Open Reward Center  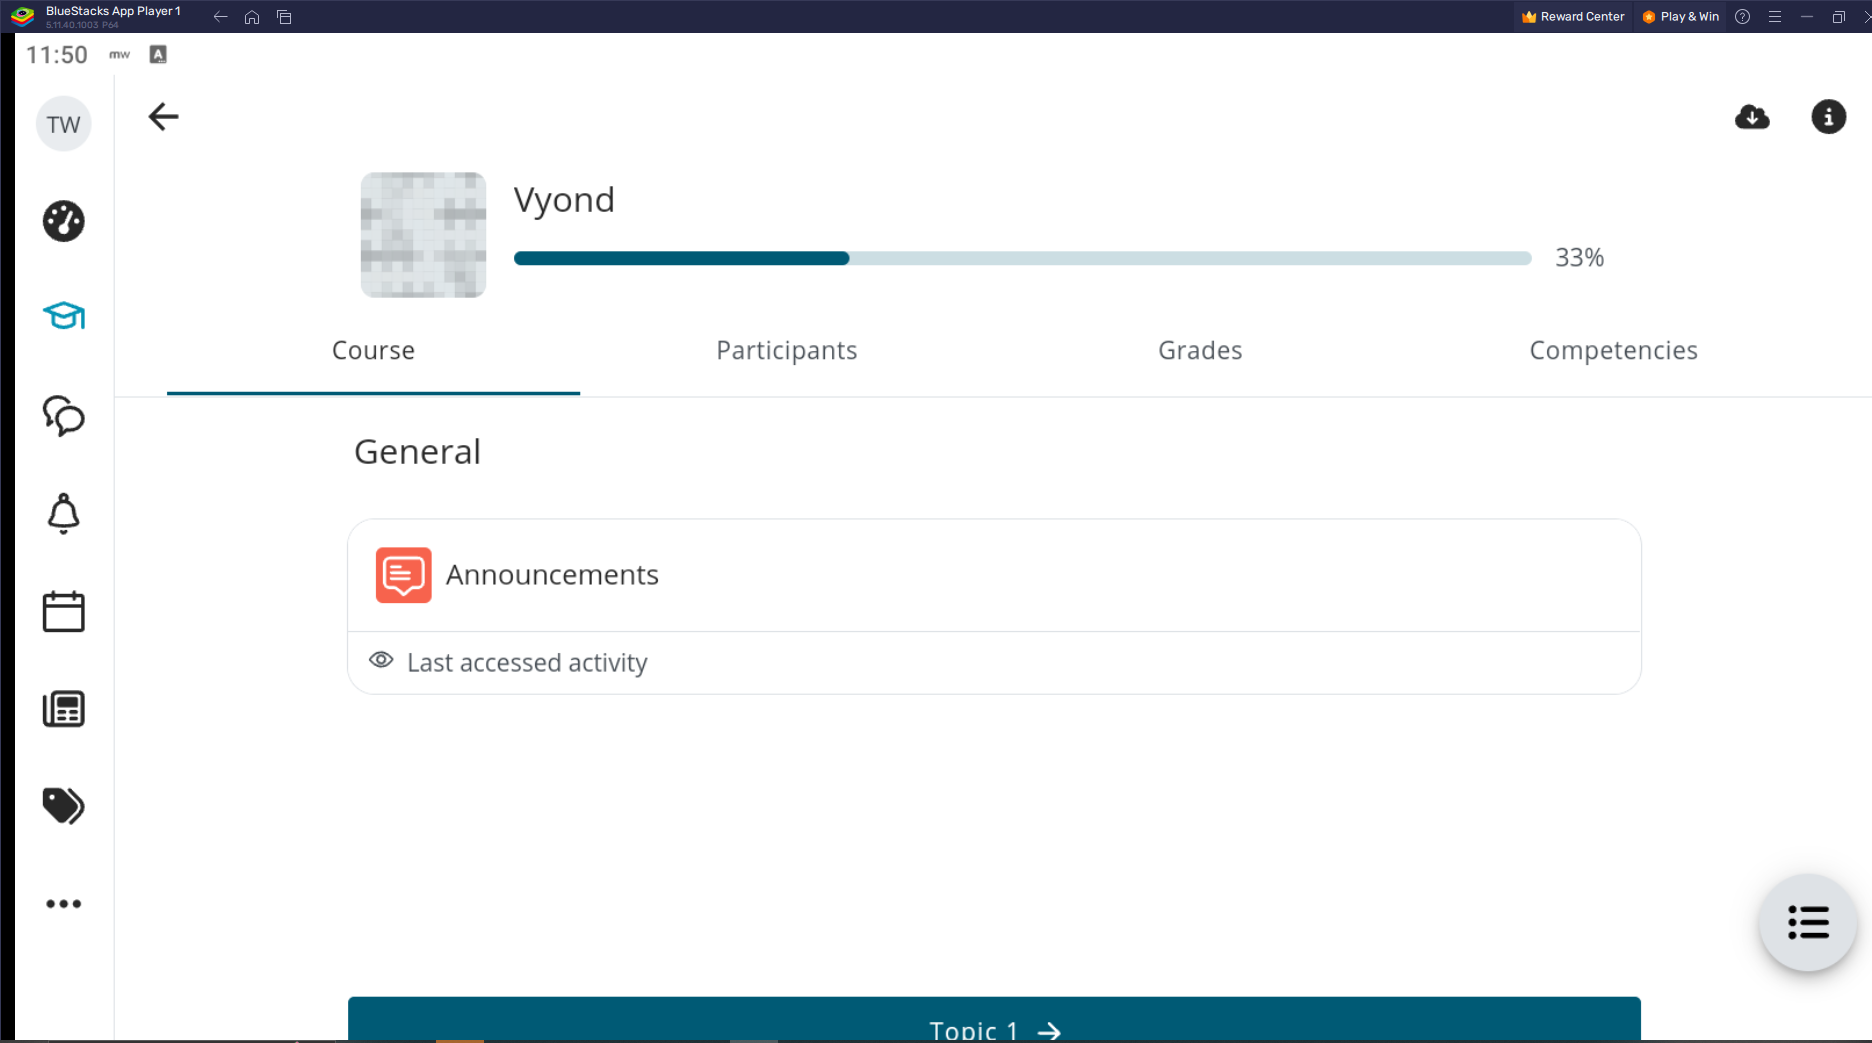pos(1572,17)
